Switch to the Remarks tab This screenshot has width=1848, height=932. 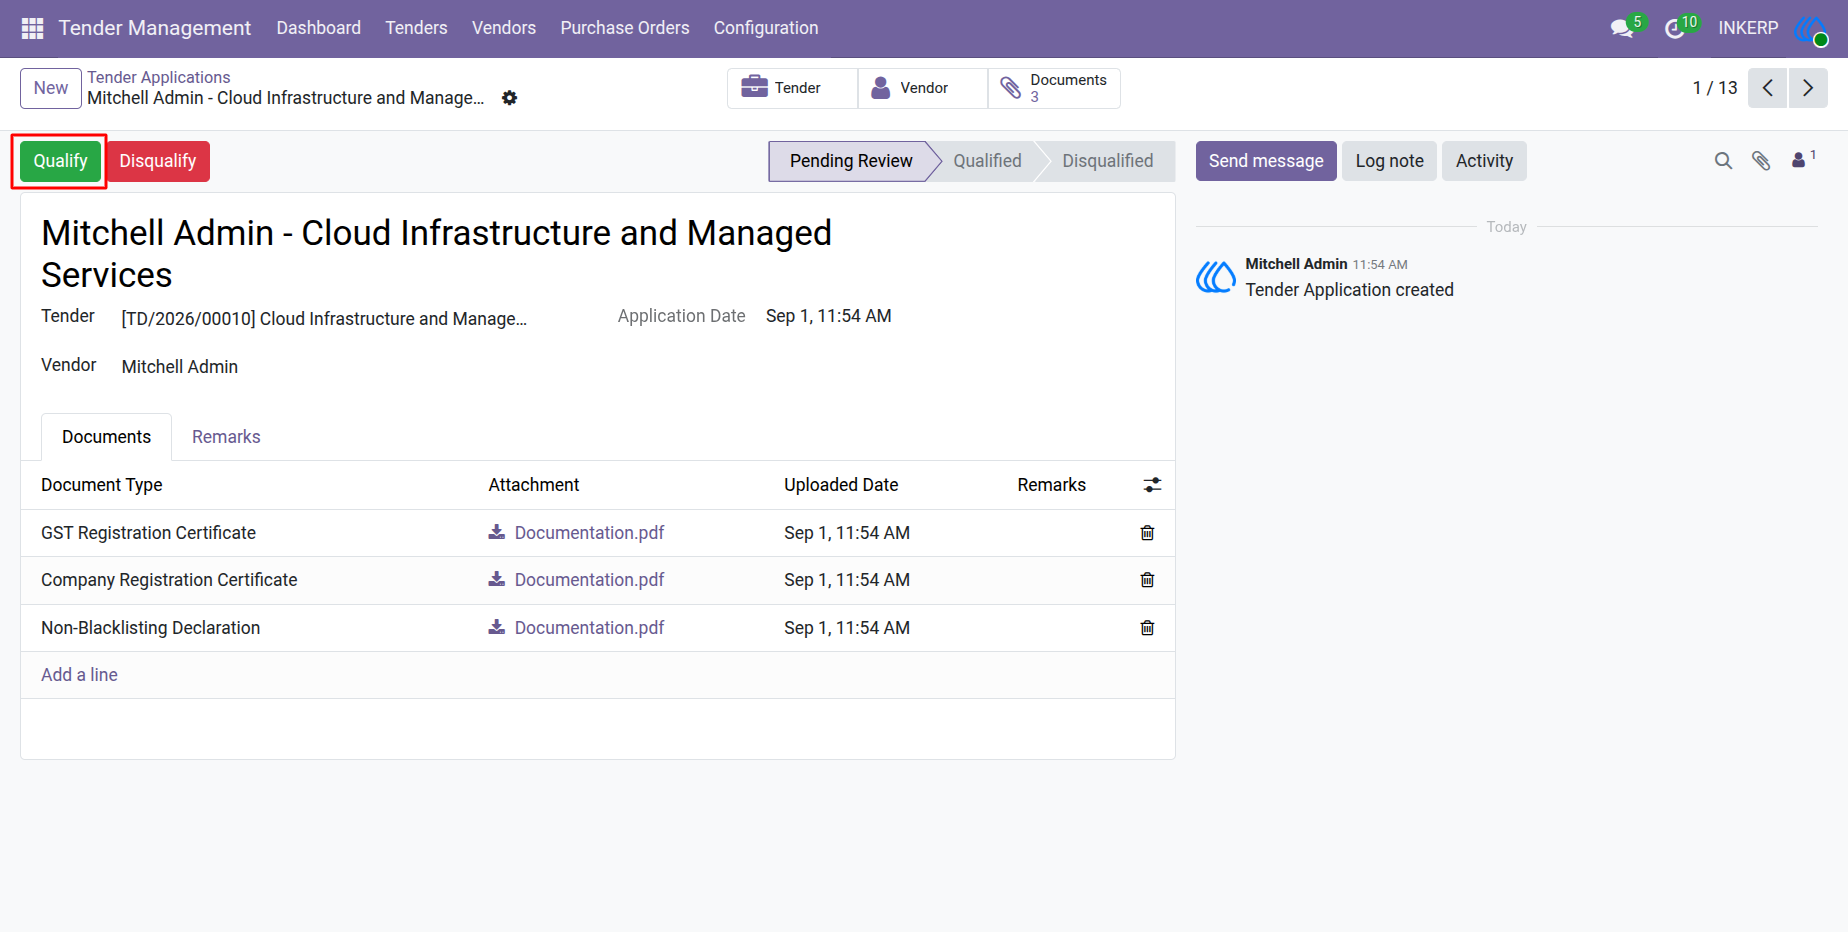pos(226,437)
